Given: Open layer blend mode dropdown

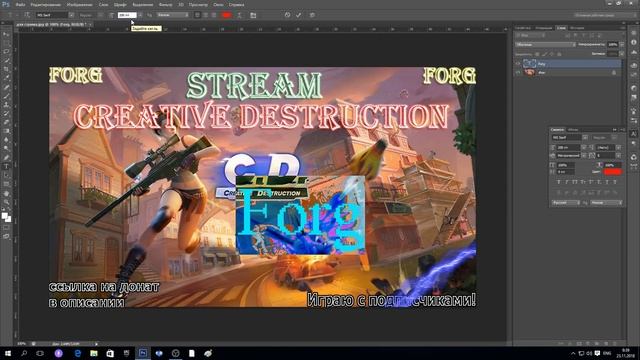Looking at the screenshot, I should [x=545, y=44].
